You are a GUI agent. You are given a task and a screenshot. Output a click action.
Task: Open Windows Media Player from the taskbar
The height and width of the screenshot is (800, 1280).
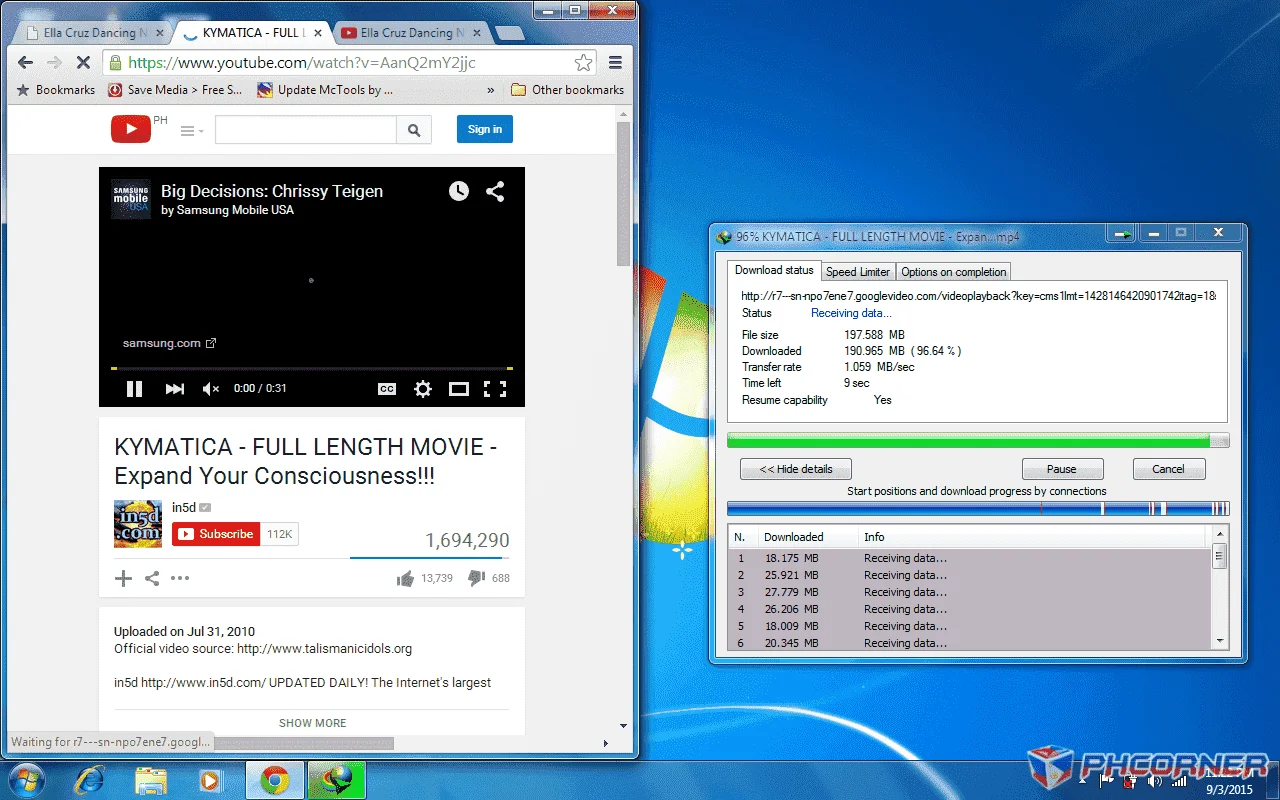point(210,779)
